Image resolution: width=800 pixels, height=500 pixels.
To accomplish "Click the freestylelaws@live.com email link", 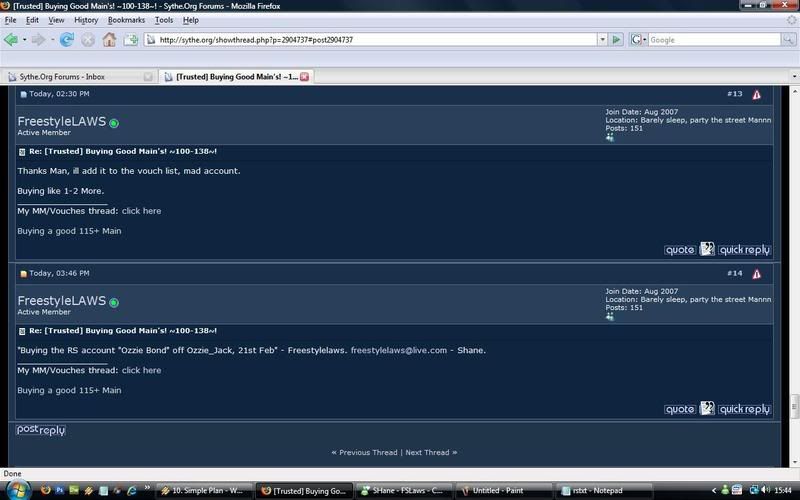I will click(398, 350).
